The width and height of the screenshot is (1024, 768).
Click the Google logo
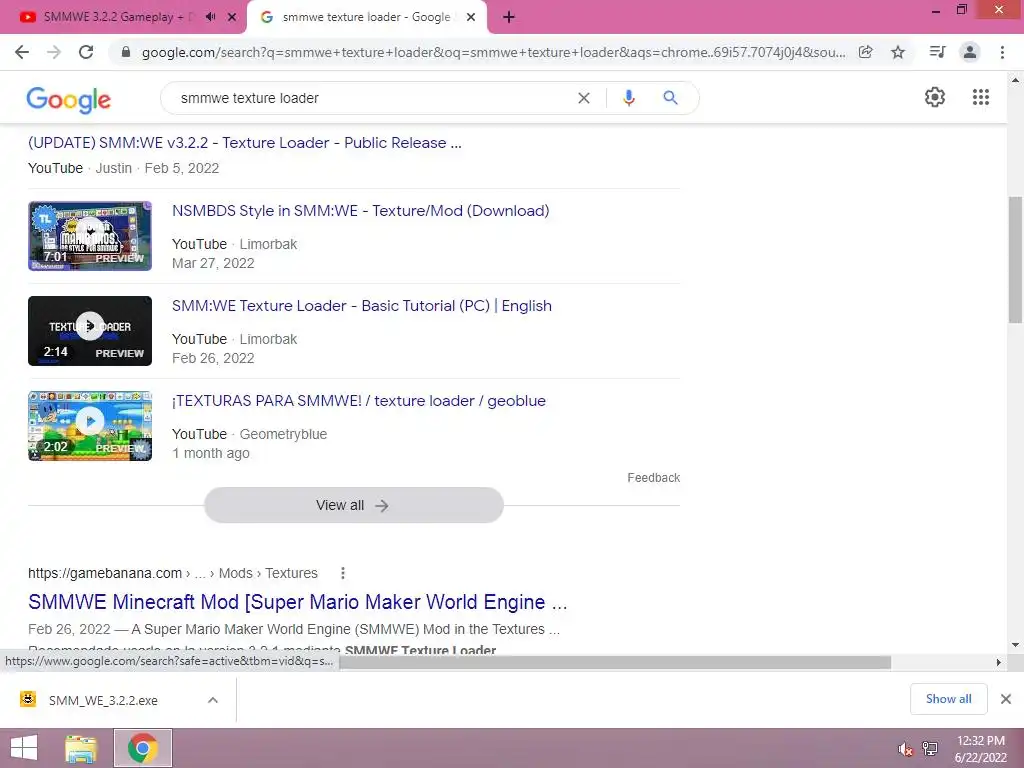[69, 100]
